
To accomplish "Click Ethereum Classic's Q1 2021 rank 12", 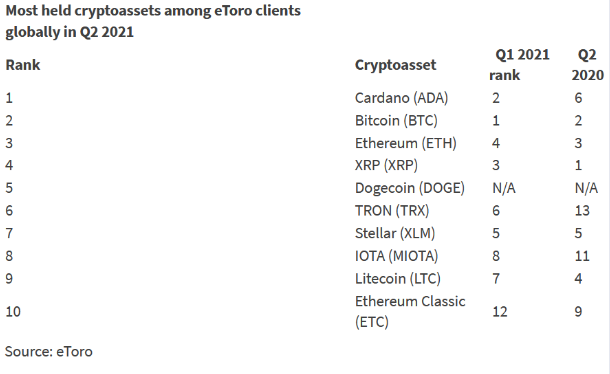I will tap(500, 312).
